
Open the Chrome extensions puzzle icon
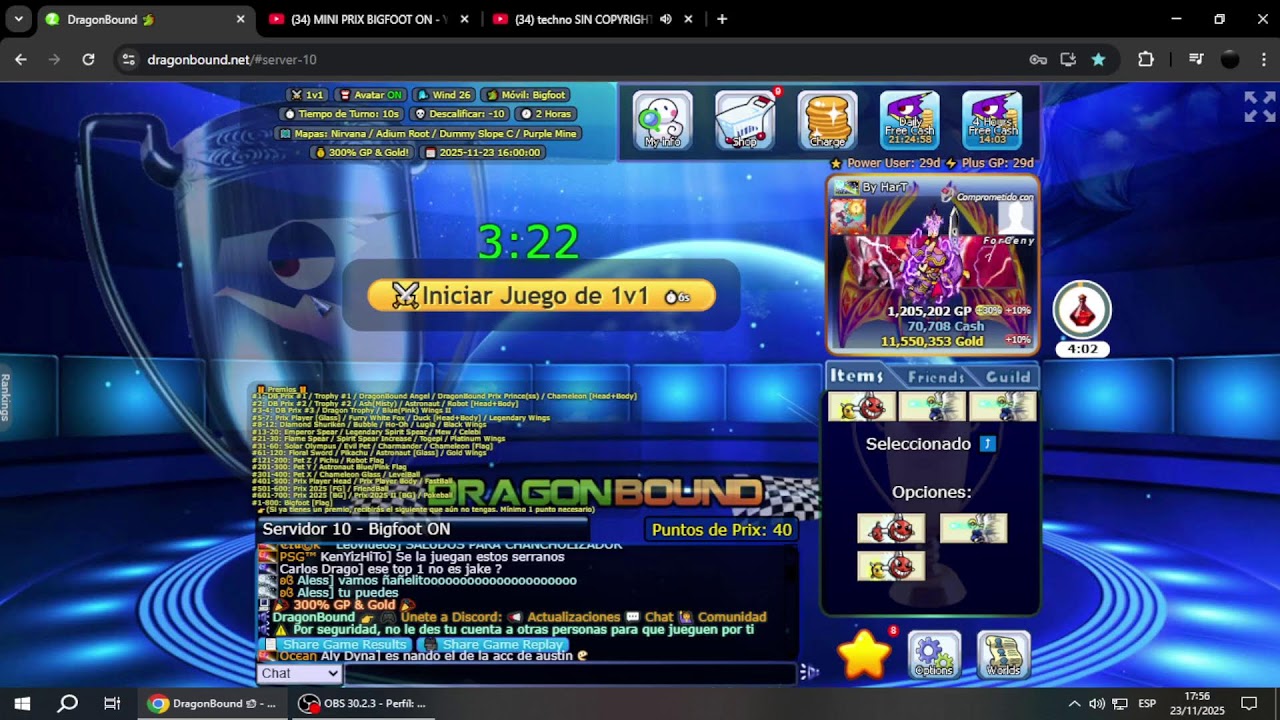pos(1146,60)
